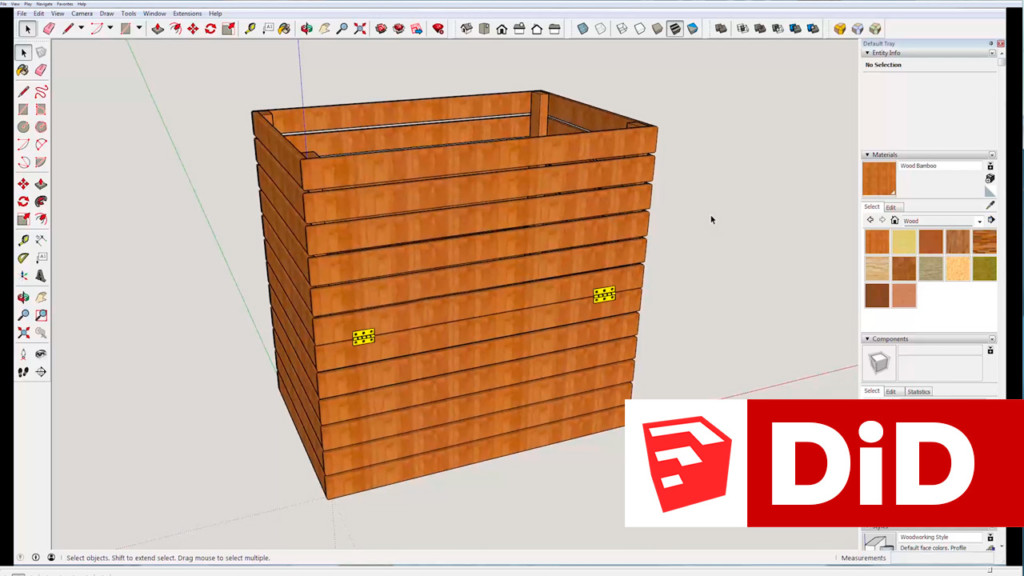Collapse the Components panel

(867, 339)
